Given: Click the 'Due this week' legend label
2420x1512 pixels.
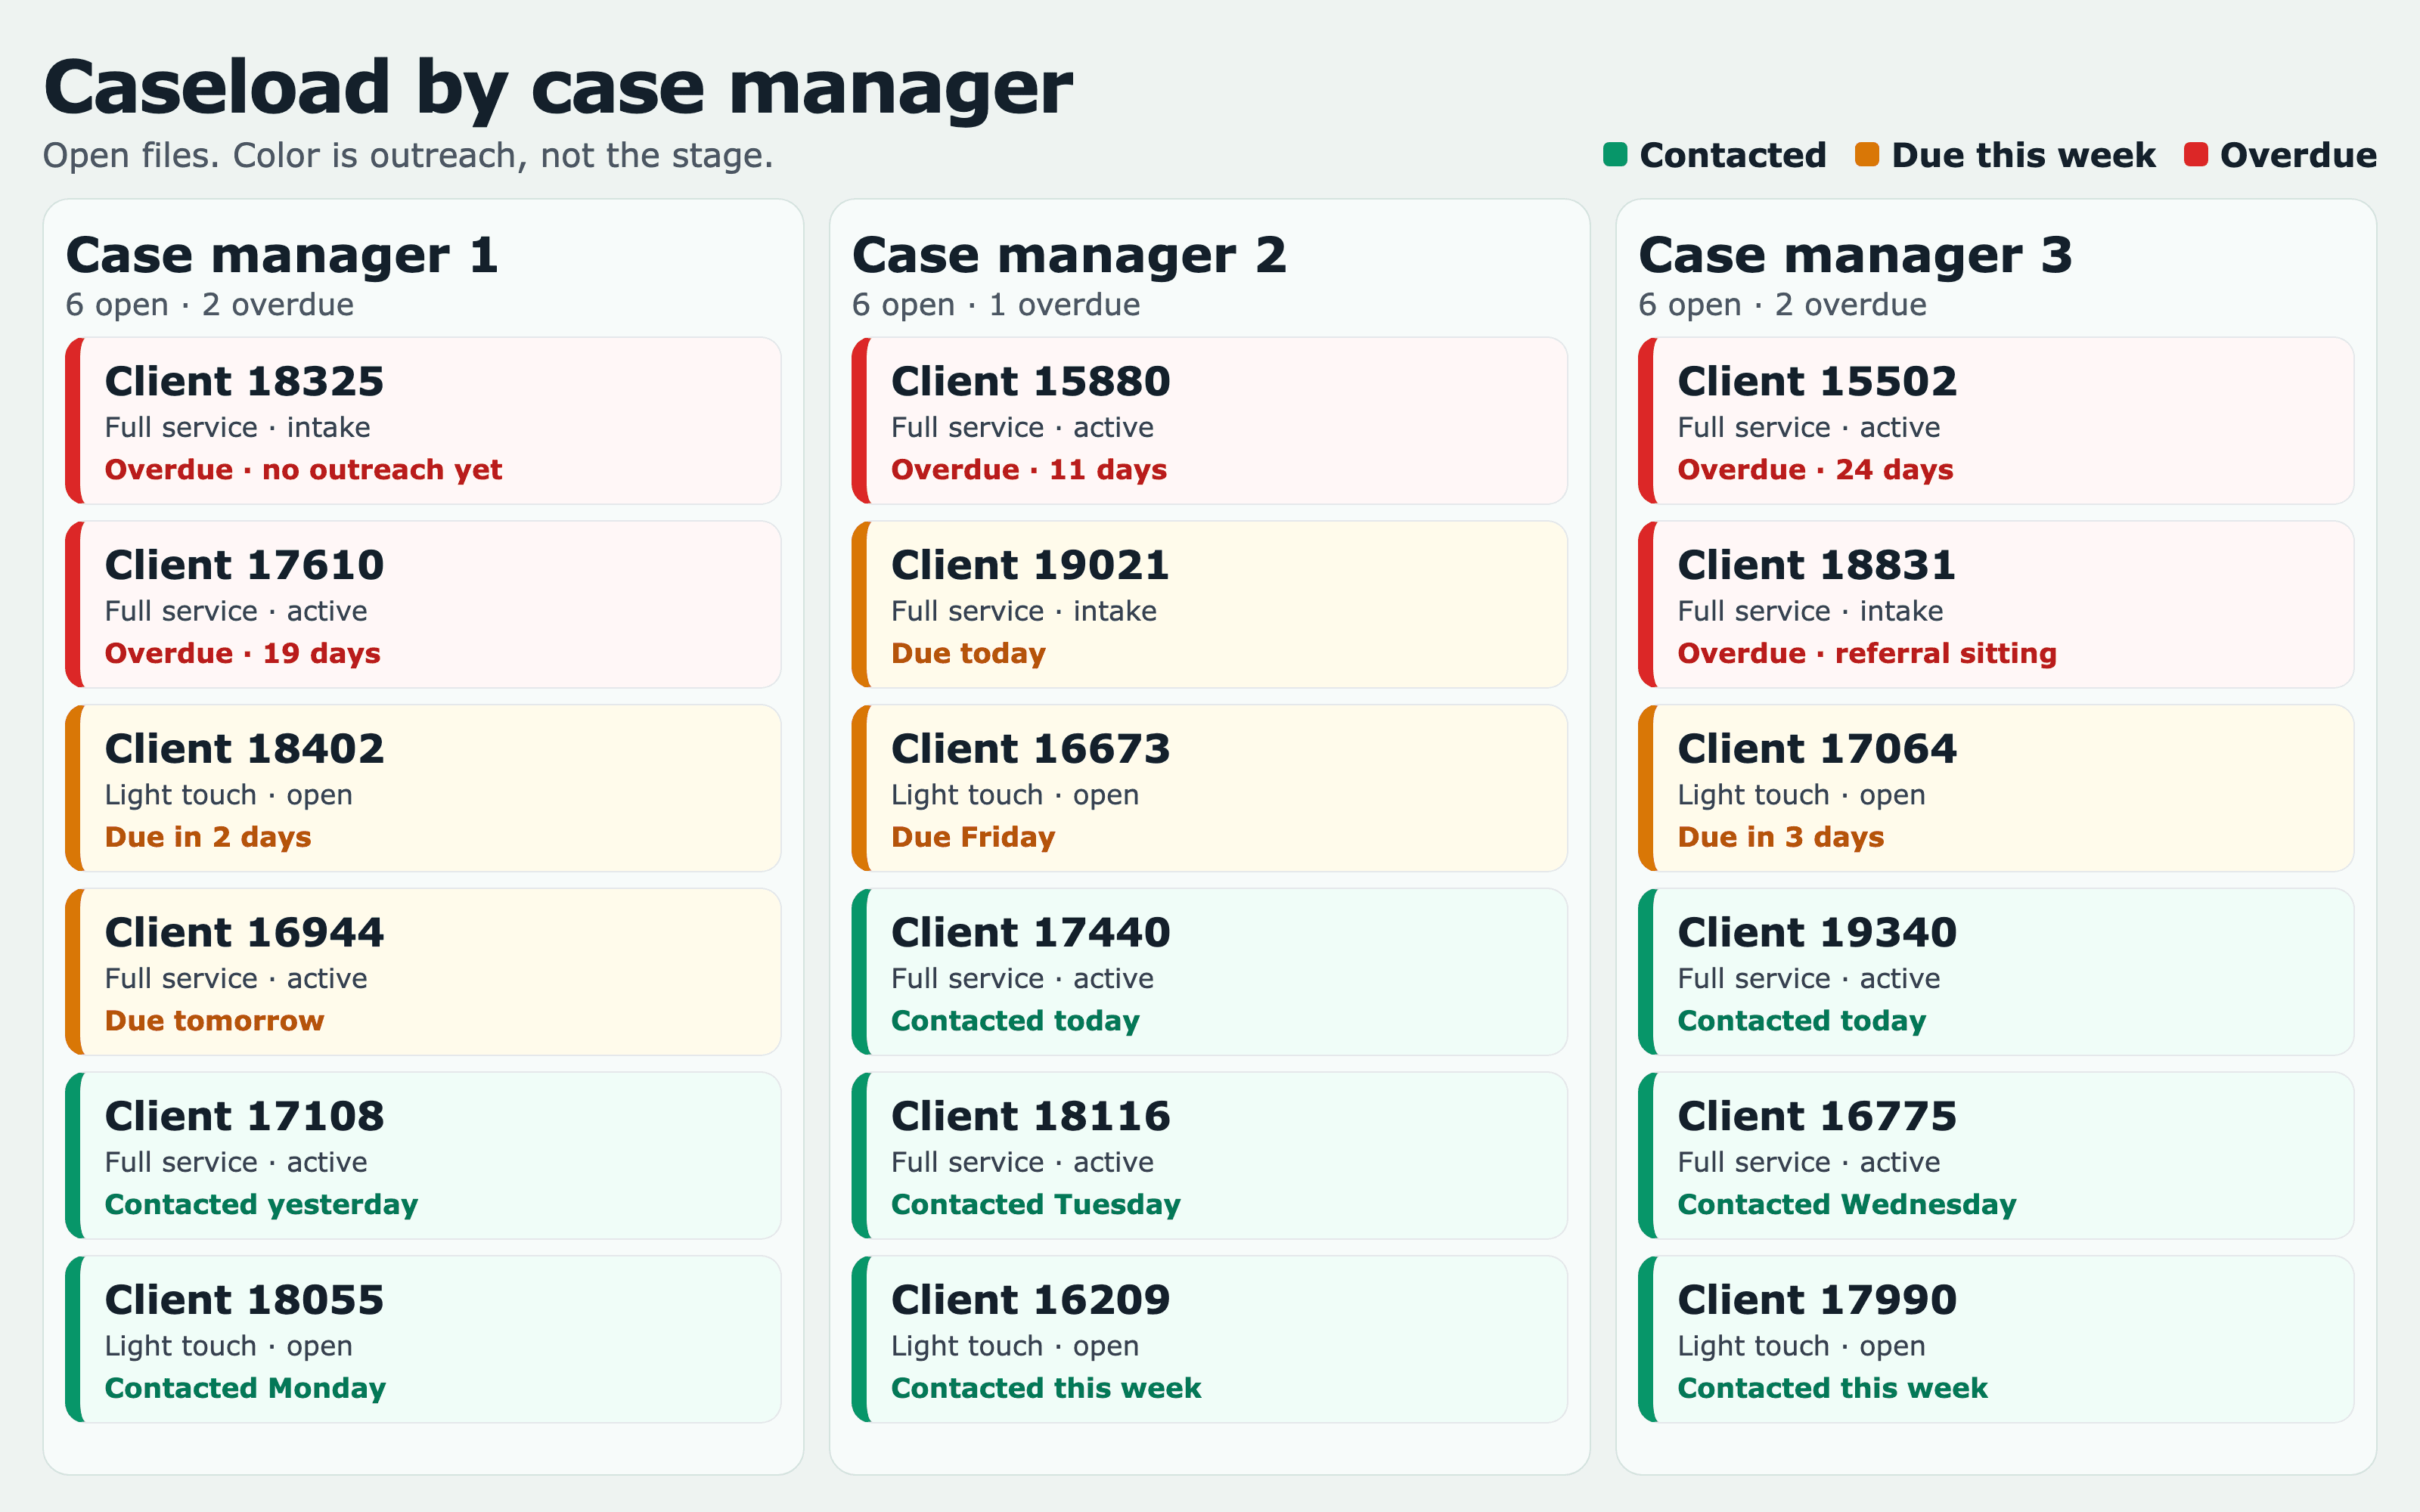Looking at the screenshot, I should coord(2023,156).
